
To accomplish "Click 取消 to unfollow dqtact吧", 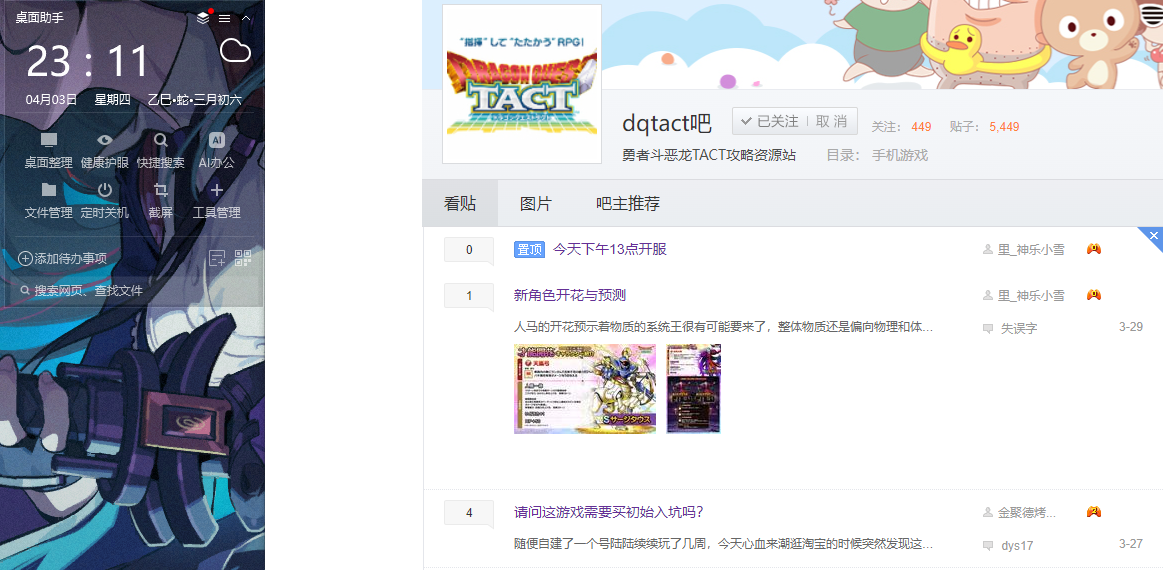I will click(831, 121).
